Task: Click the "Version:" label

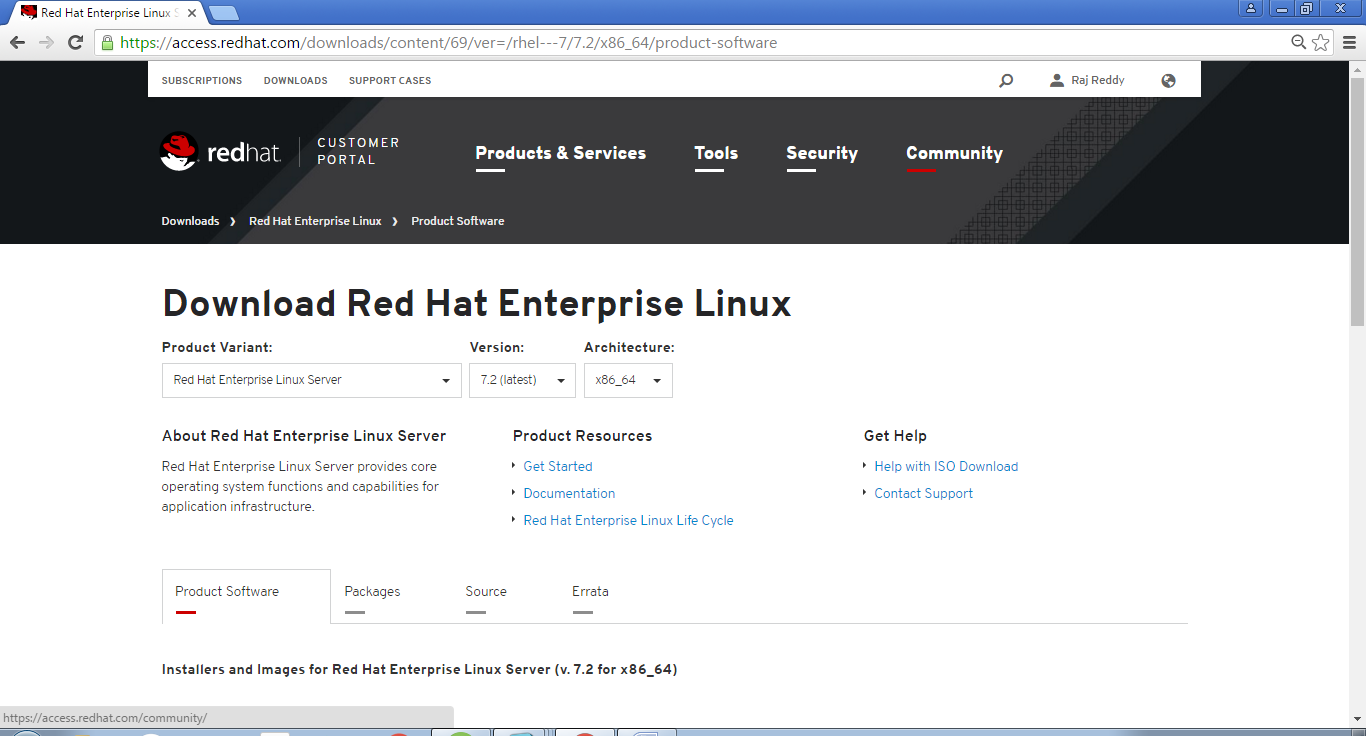Action: tap(497, 348)
